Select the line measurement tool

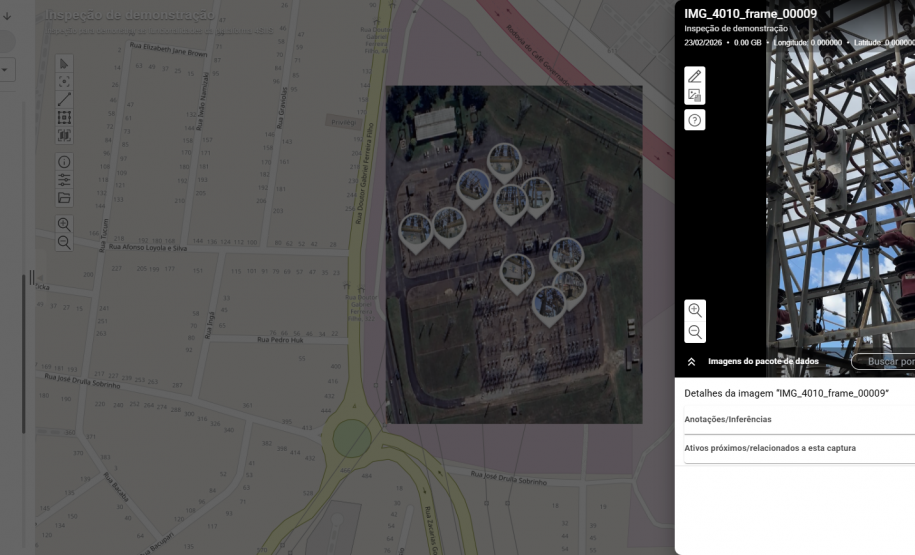[64, 99]
